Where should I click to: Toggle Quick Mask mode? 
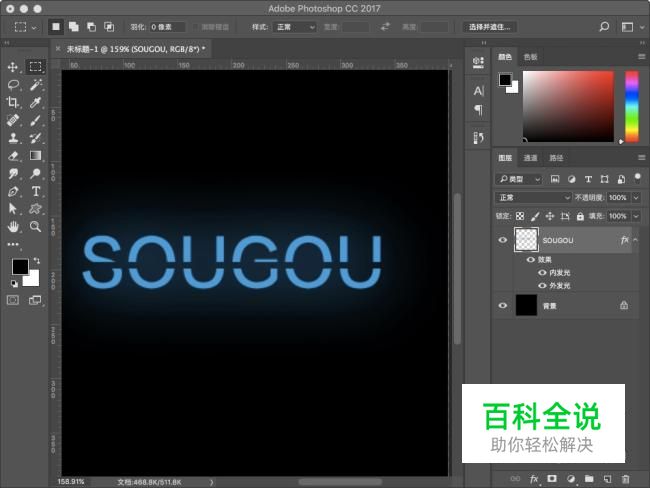(13, 300)
